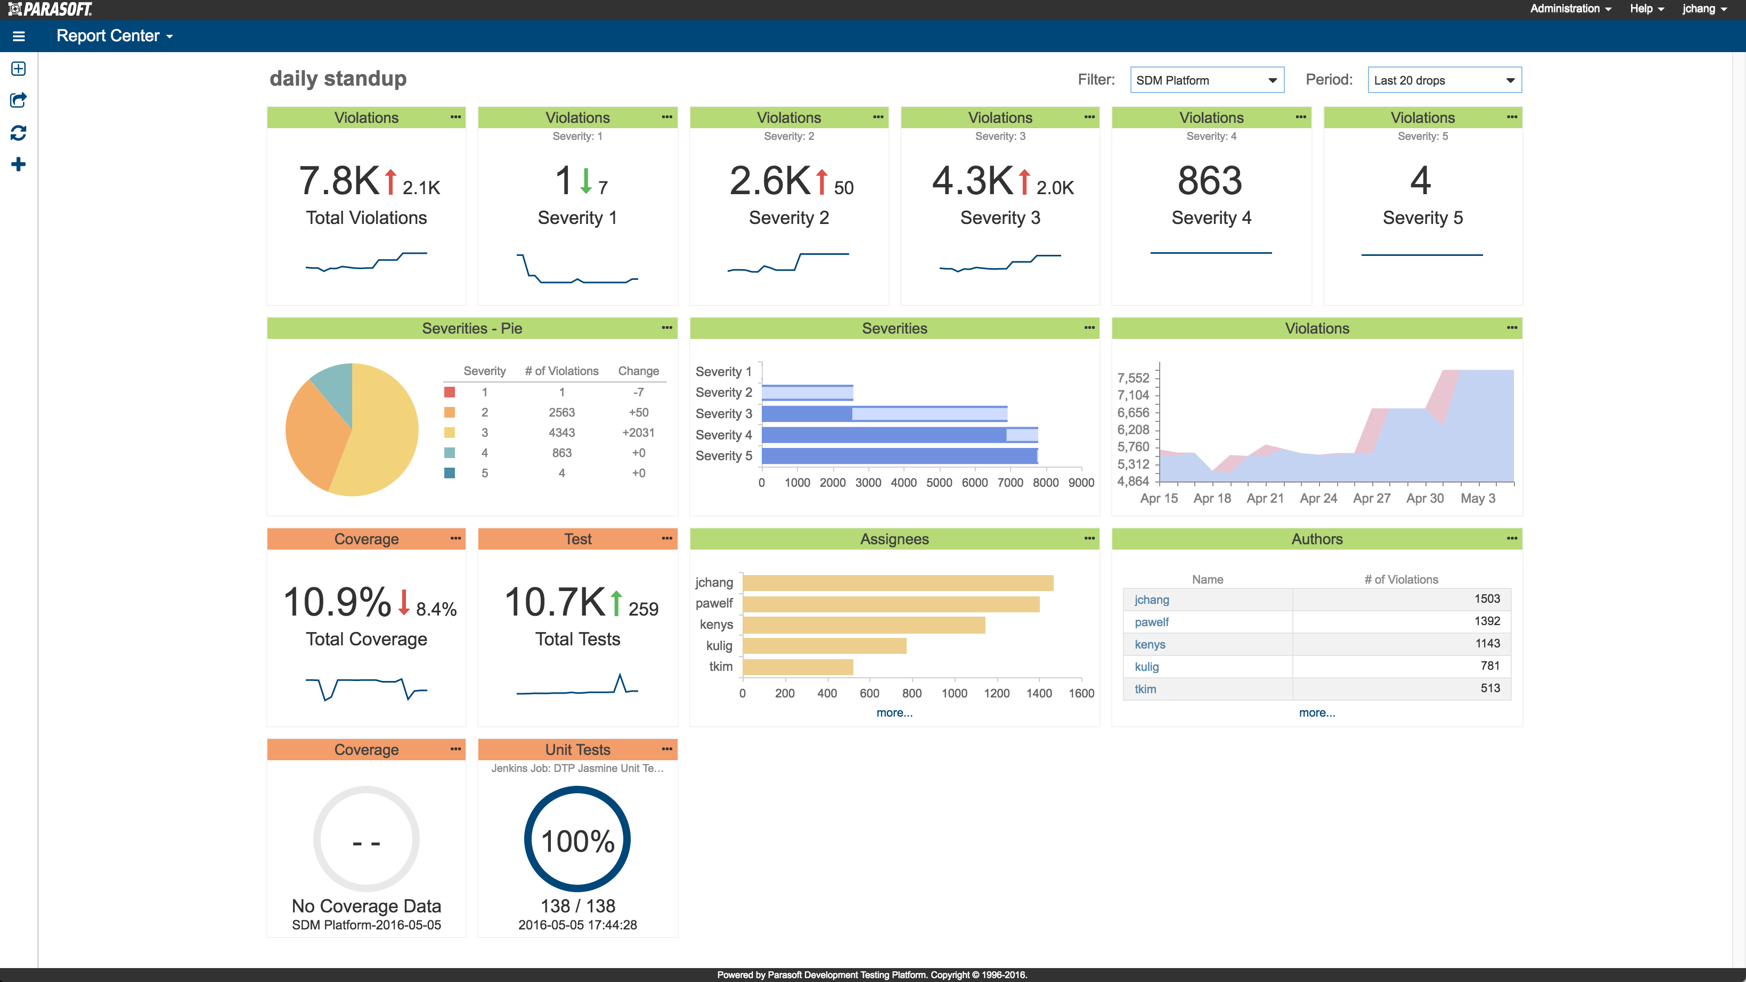Open options menu of Severity 4 widget
This screenshot has width=1746, height=982.
1301,117
